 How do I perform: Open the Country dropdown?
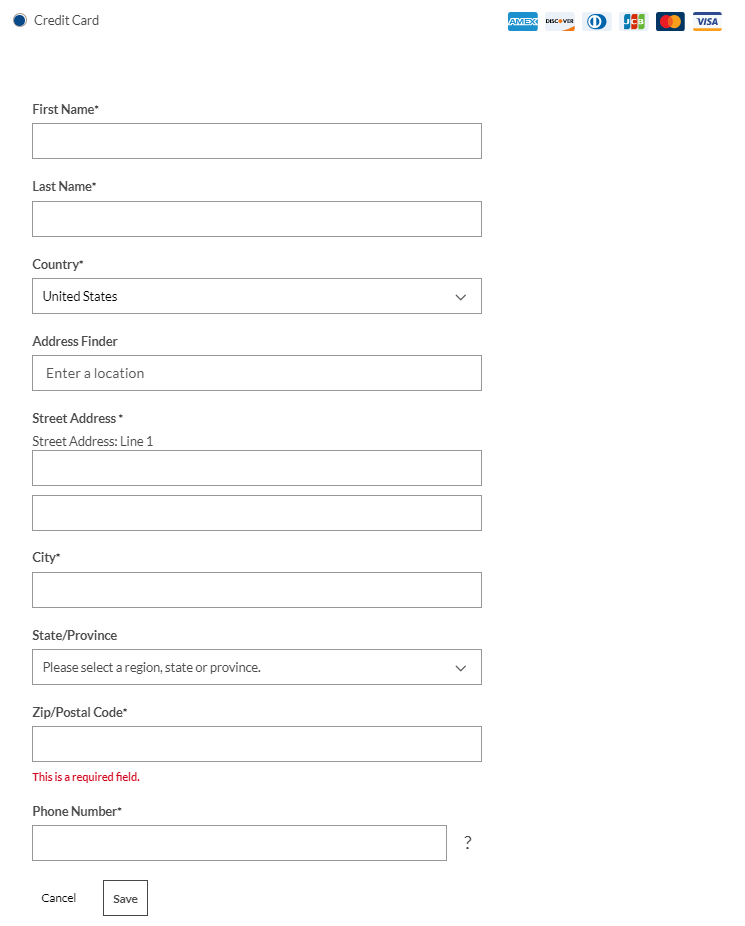257,296
